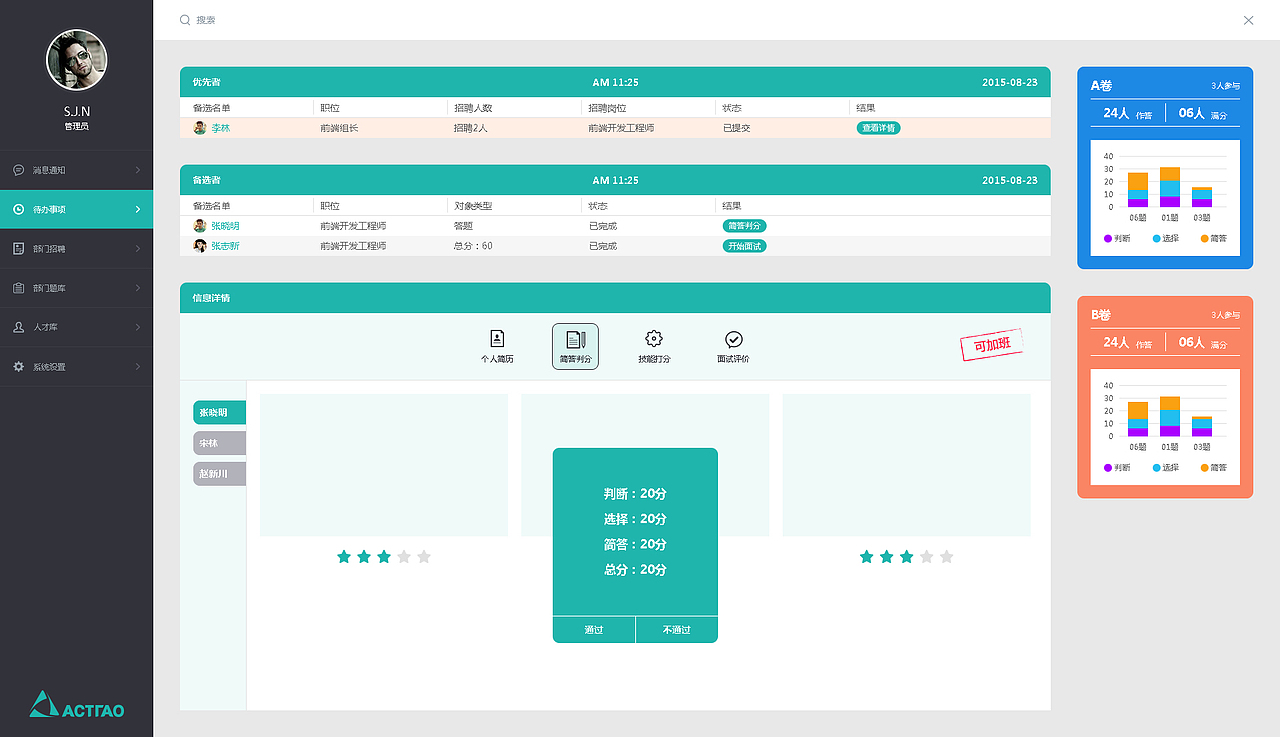Viewport: 1280px width, 737px height.
Task: Click 李林's avatar in priority list
Action: tap(200, 128)
